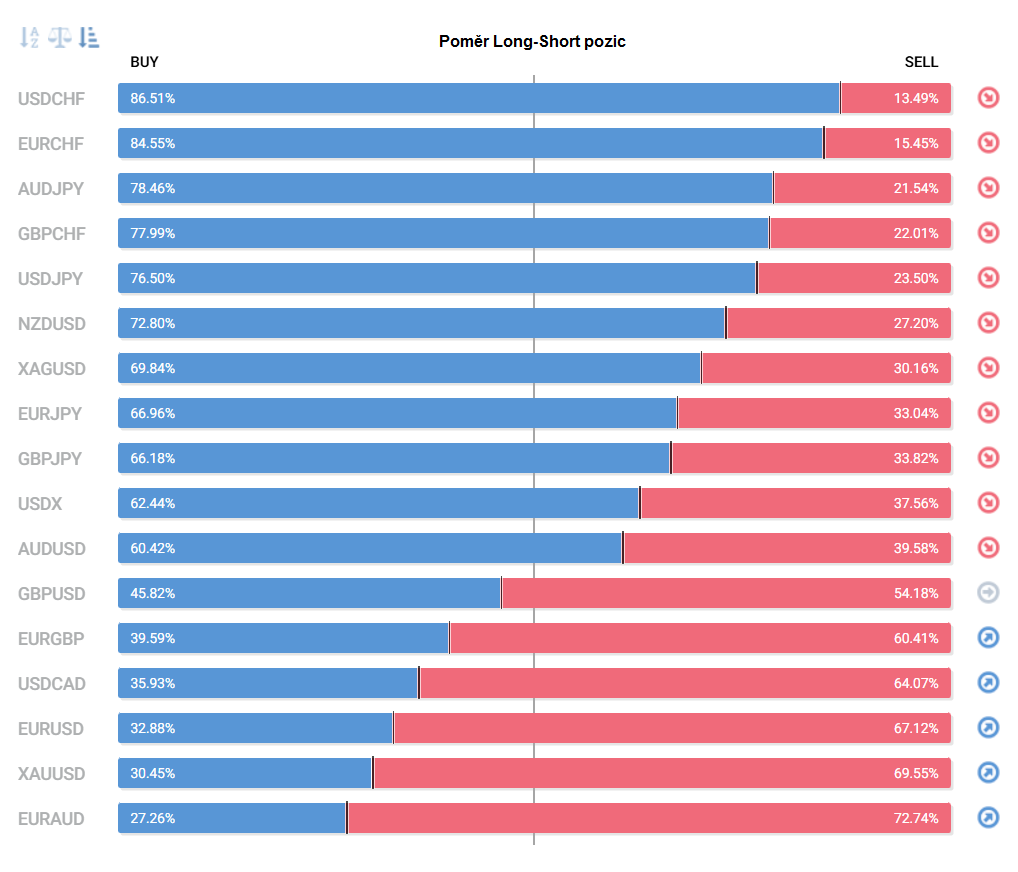Select the EURCHF pair label
The width and height of the screenshot is (1018, 872).
[50, 144]
